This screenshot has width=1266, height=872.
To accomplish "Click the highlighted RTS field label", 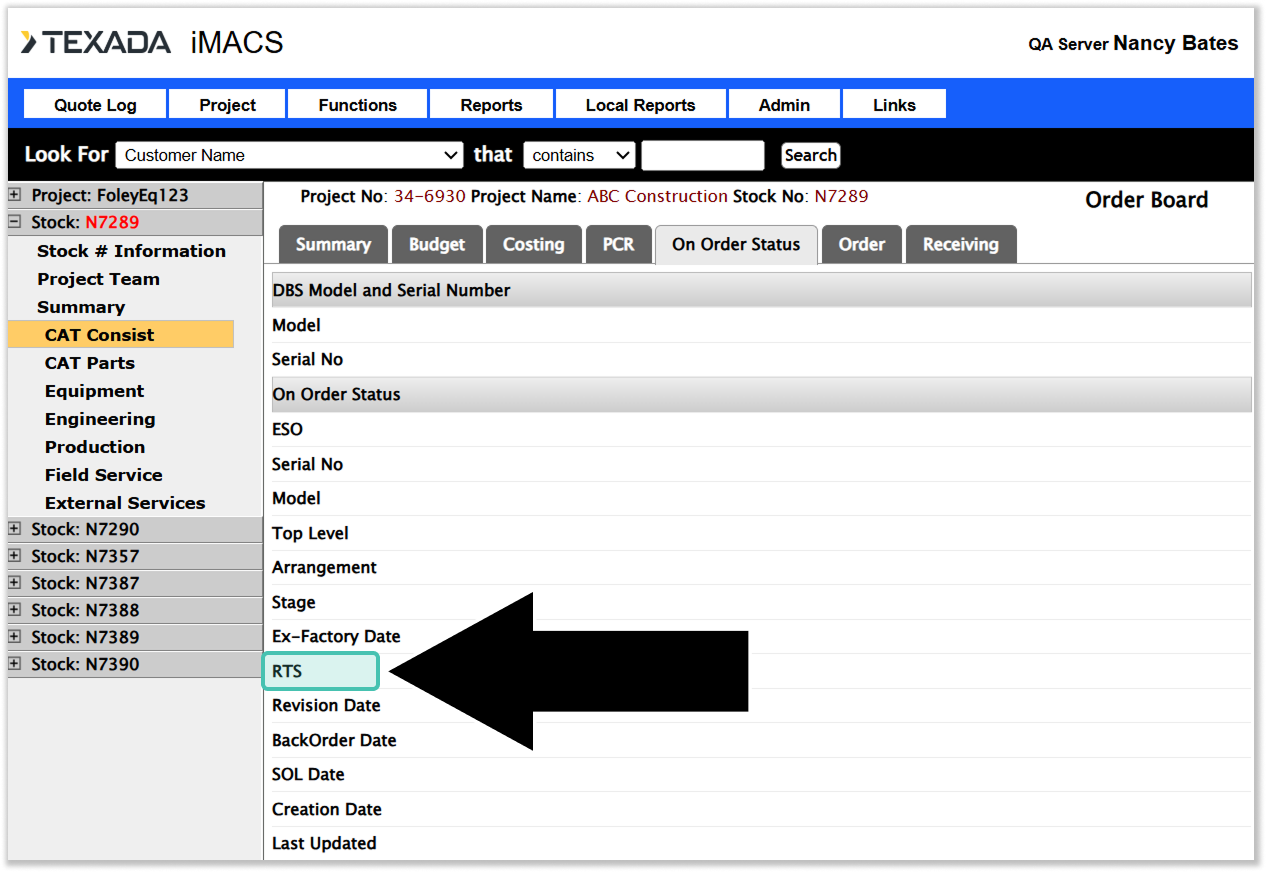I will 320,671.
